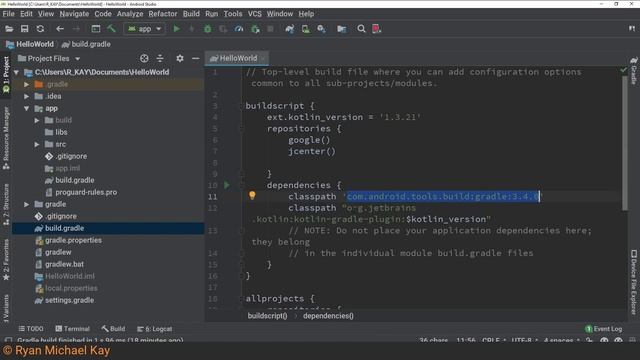
Task: Toggle the Gradle panel on the right edge
Action: click(x=633, y=70)
